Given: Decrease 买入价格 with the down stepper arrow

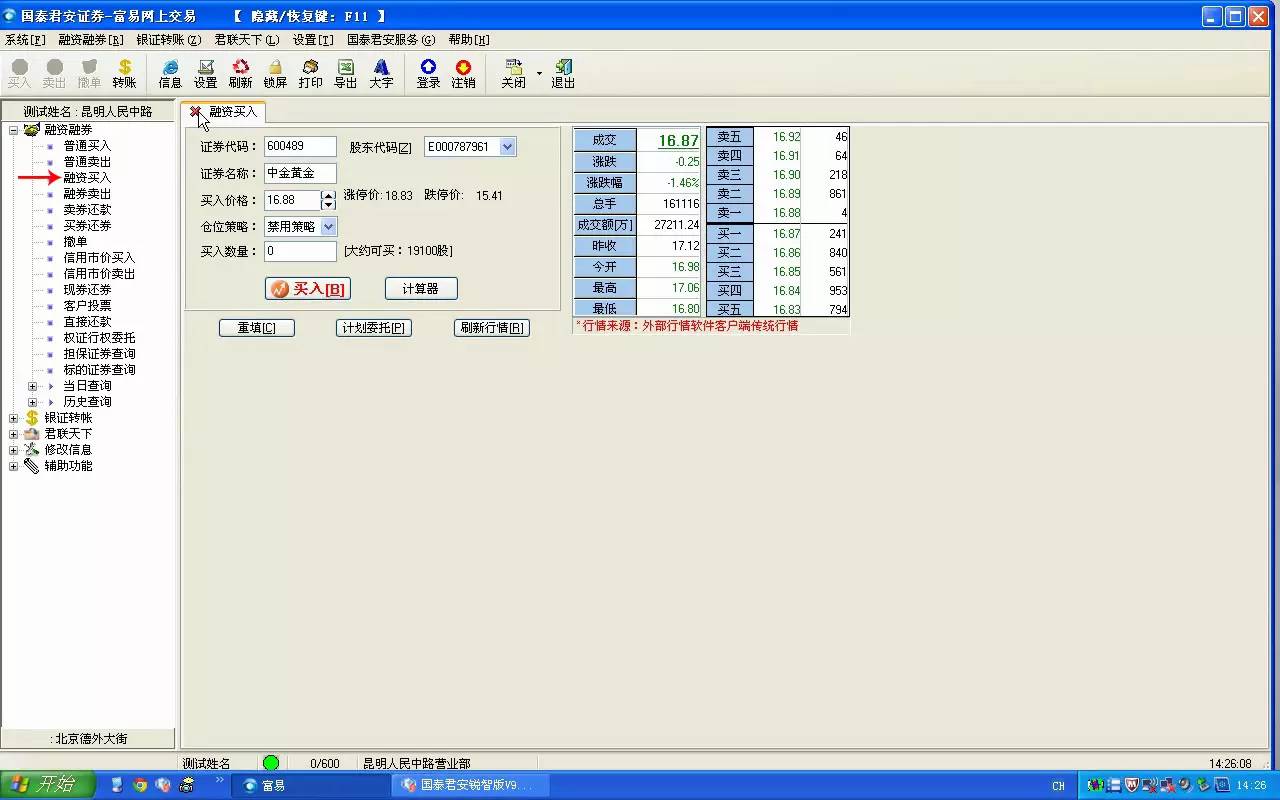Looking at the screenshot, I should 328,205.
